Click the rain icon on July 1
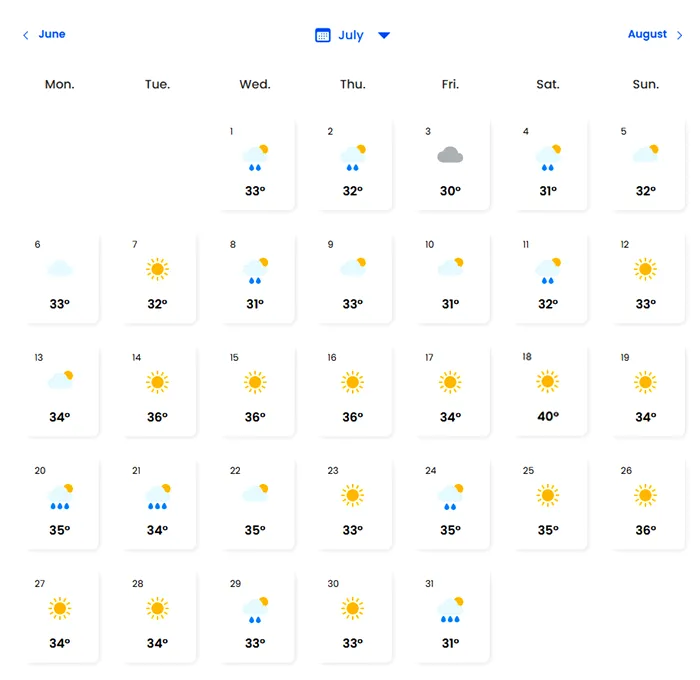This screenshot has height=680, width=700. (255, 156)
